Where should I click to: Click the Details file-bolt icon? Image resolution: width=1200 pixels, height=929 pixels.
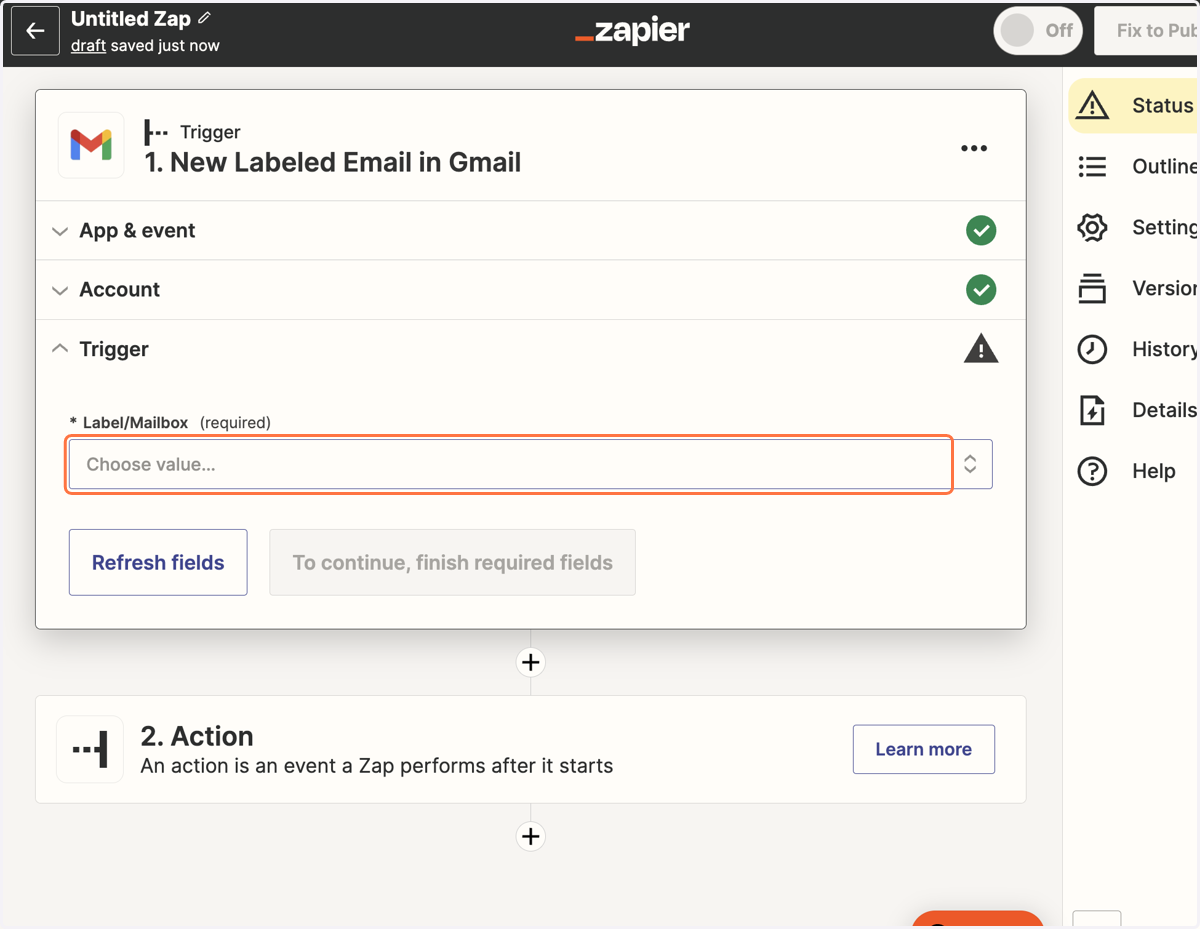[1092, 410]
